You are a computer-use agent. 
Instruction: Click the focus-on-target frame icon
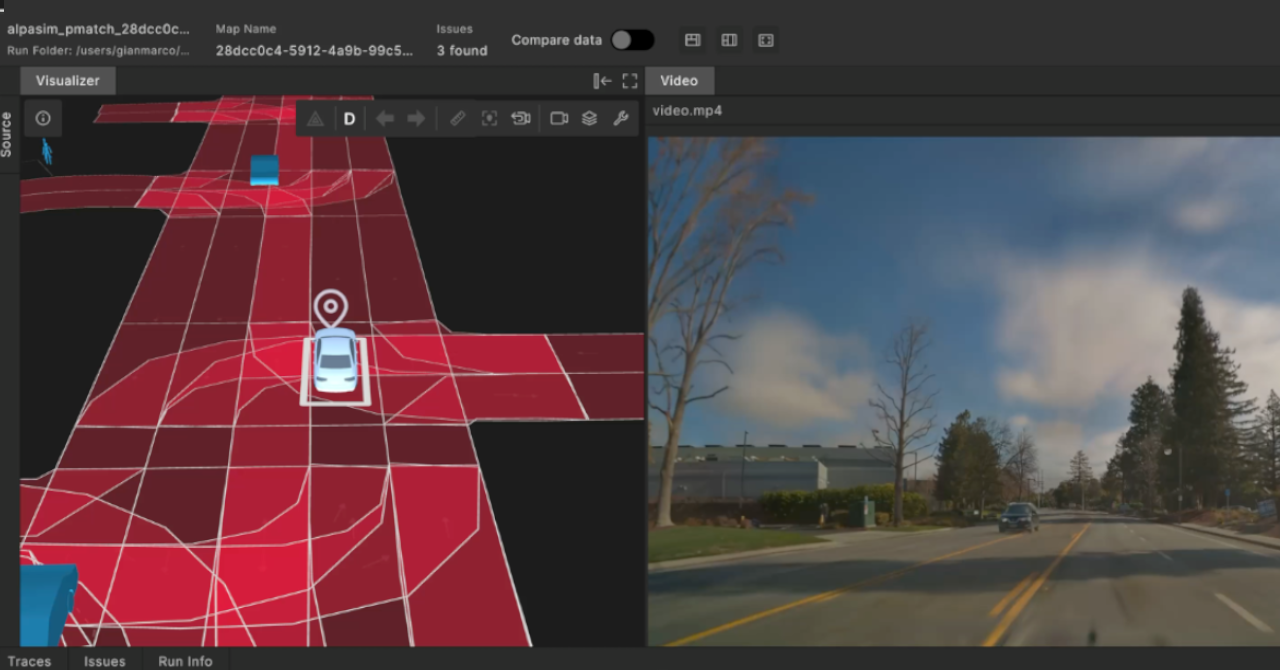click(x=489, y=119)
